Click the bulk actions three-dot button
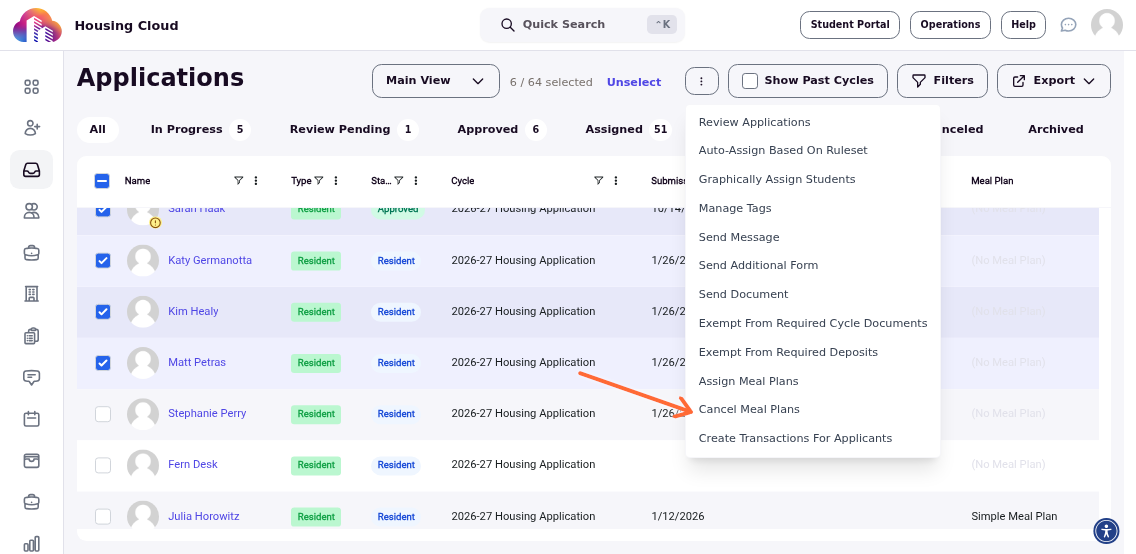 pos(701,81)
